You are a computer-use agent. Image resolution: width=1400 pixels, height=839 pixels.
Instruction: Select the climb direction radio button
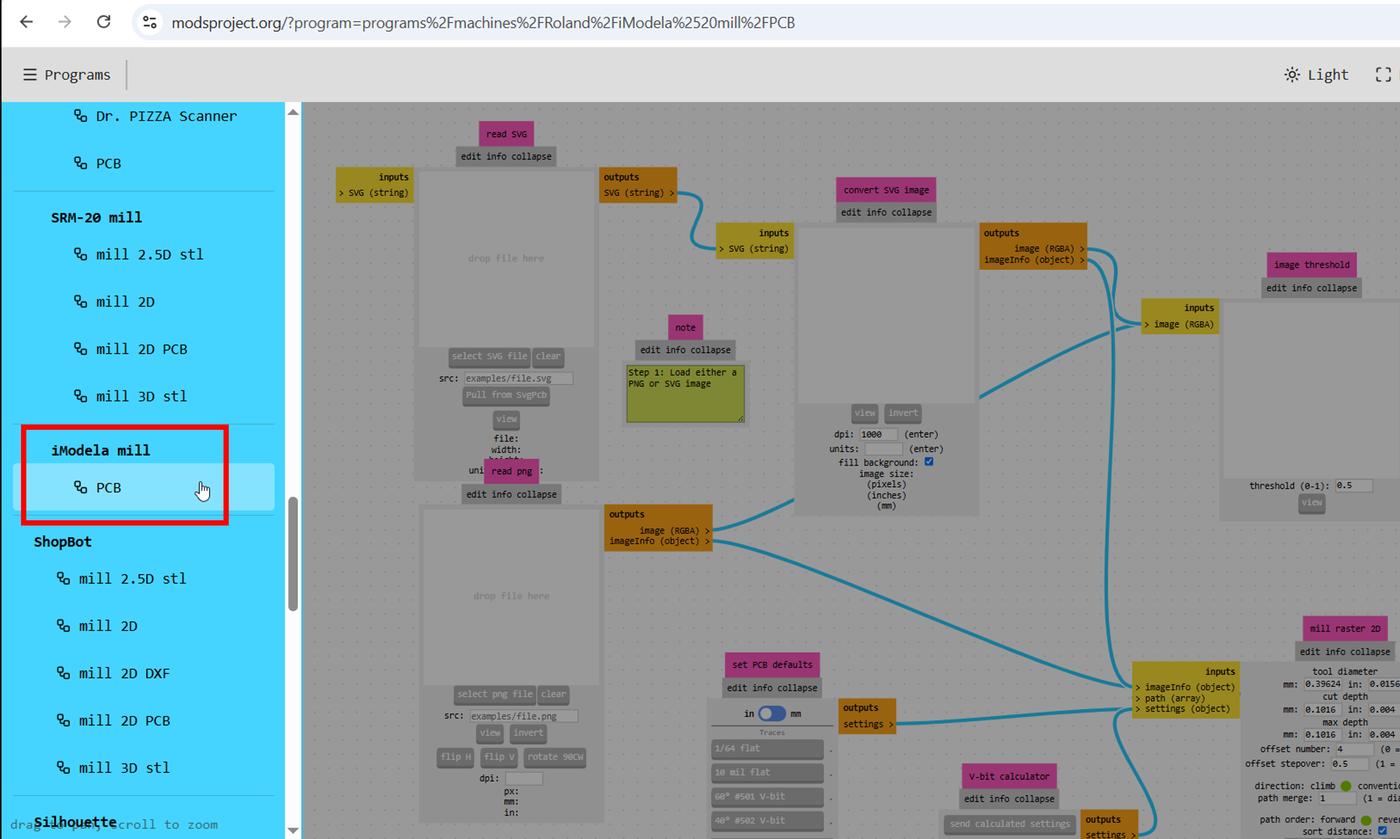click(x=1346, y=786)
